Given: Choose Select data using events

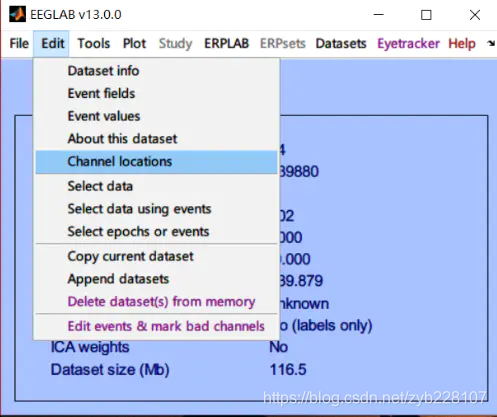Looking at the screenshot, I should tap(156, 209).
